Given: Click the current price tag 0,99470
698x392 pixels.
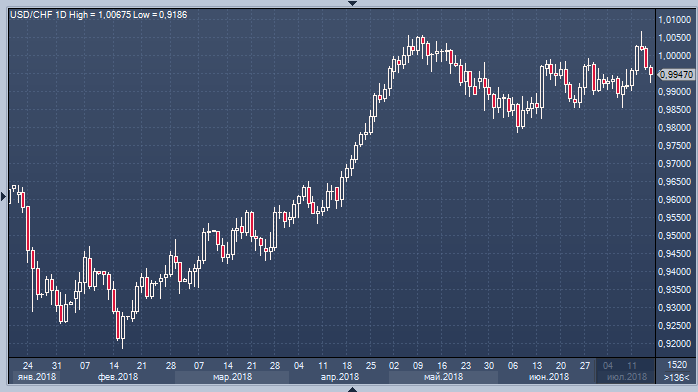Looking at the screenshot, I should [x=676, y=74].
